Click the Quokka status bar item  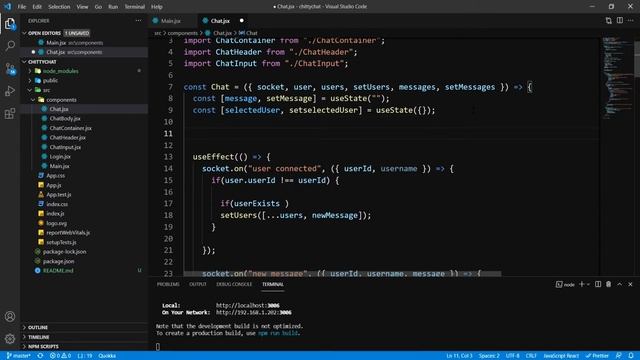click(x=107, y=356)
